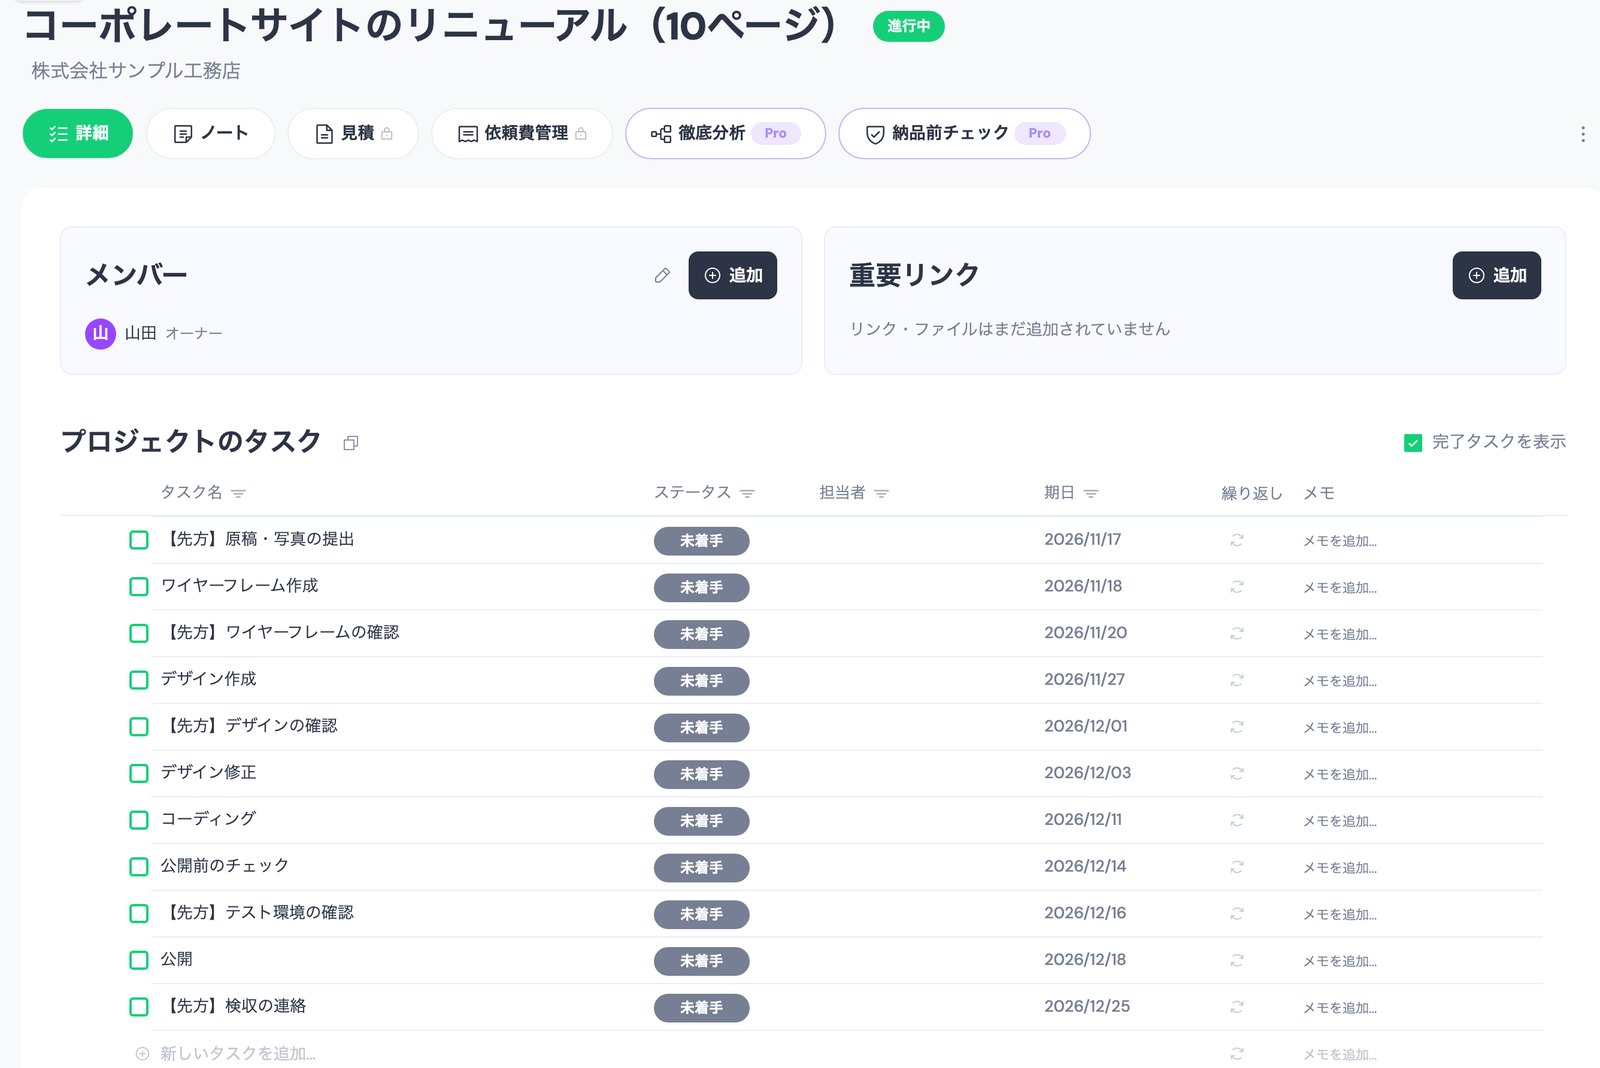Open the ステータス column filter
1600x1068 pixels.
pos(747,494)
